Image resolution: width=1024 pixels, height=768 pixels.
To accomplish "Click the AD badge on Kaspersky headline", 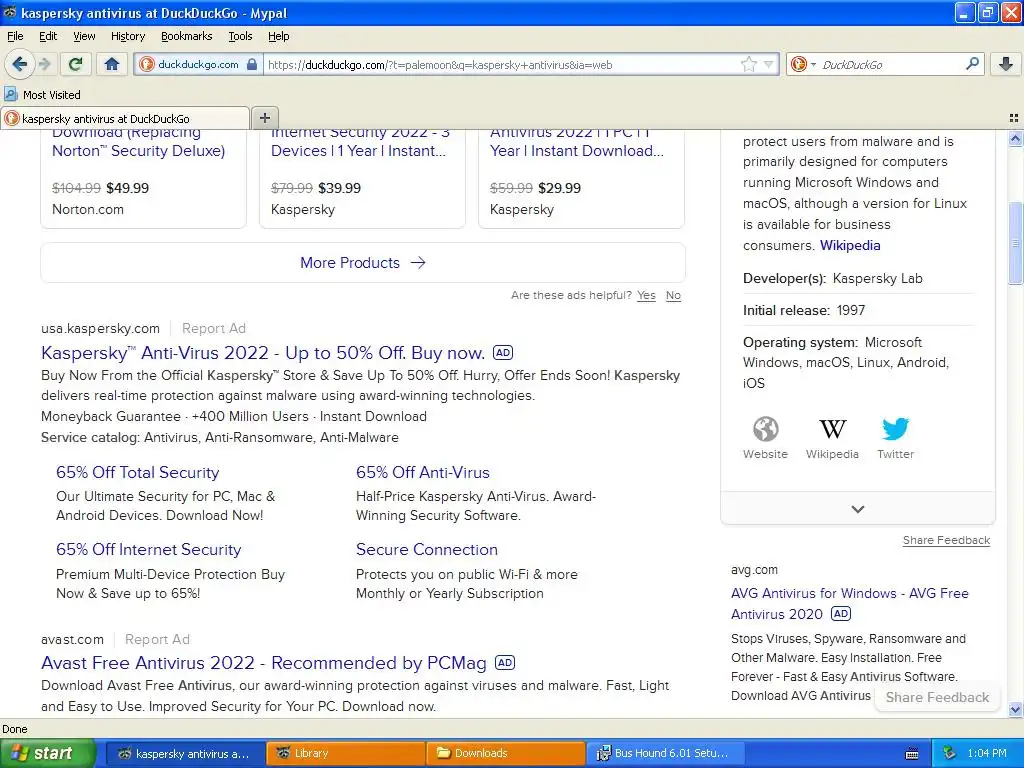I will point(503,353).
